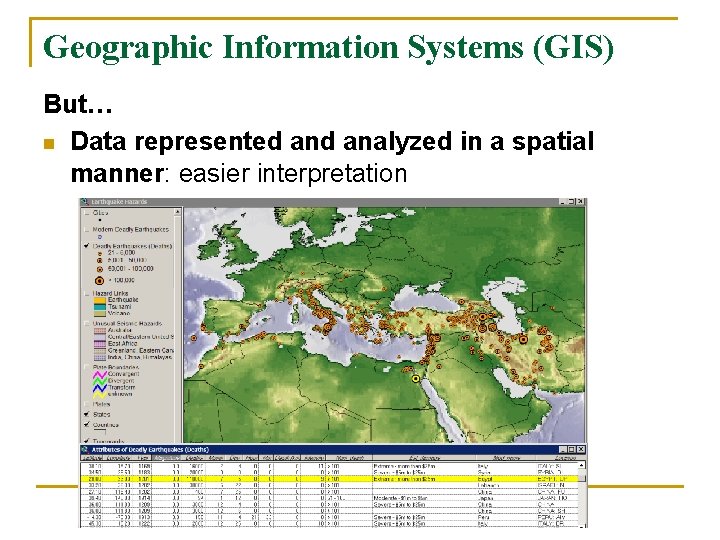Click the Cities black dot symbol

tap(100, 220)
